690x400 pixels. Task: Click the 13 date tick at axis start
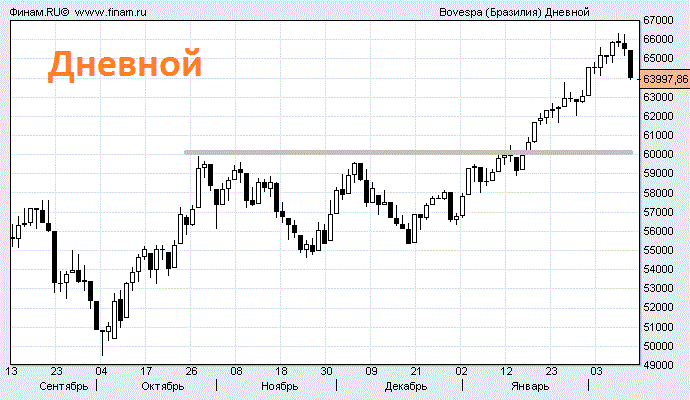[x=12, y=372]
